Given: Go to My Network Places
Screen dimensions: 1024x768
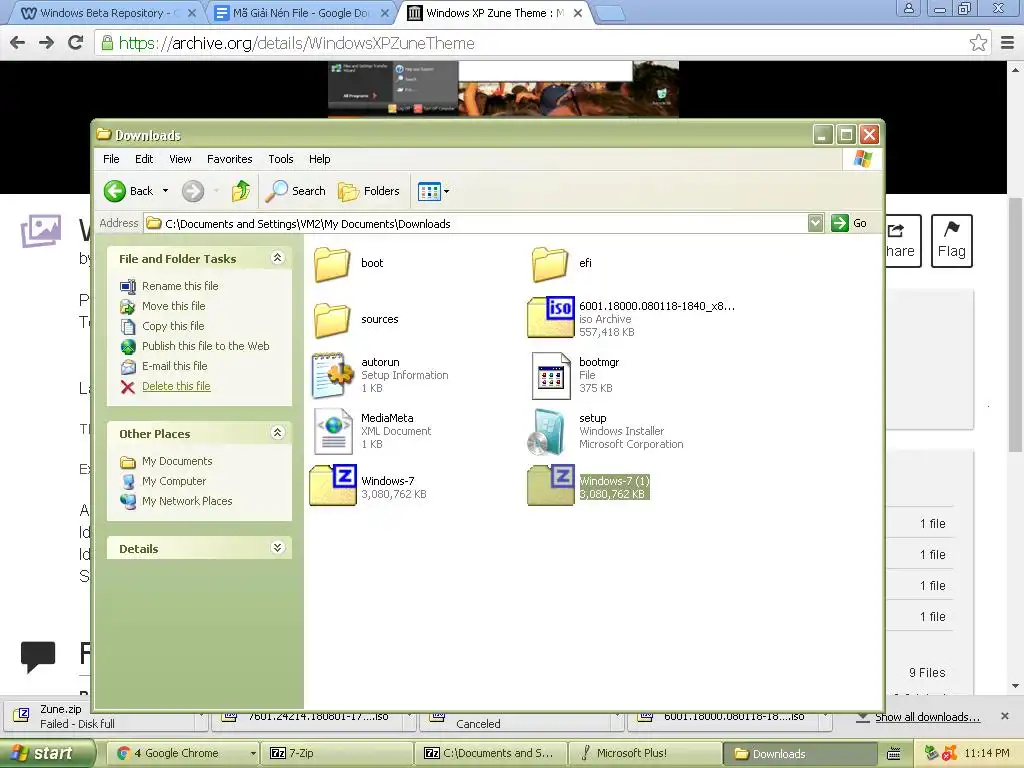Looking at the screenshot, I should click(x=187, y=501).
